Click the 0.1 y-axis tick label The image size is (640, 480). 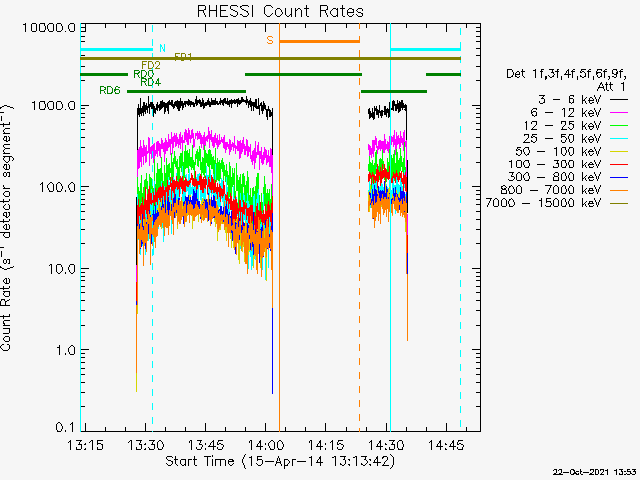pos(66,427)
